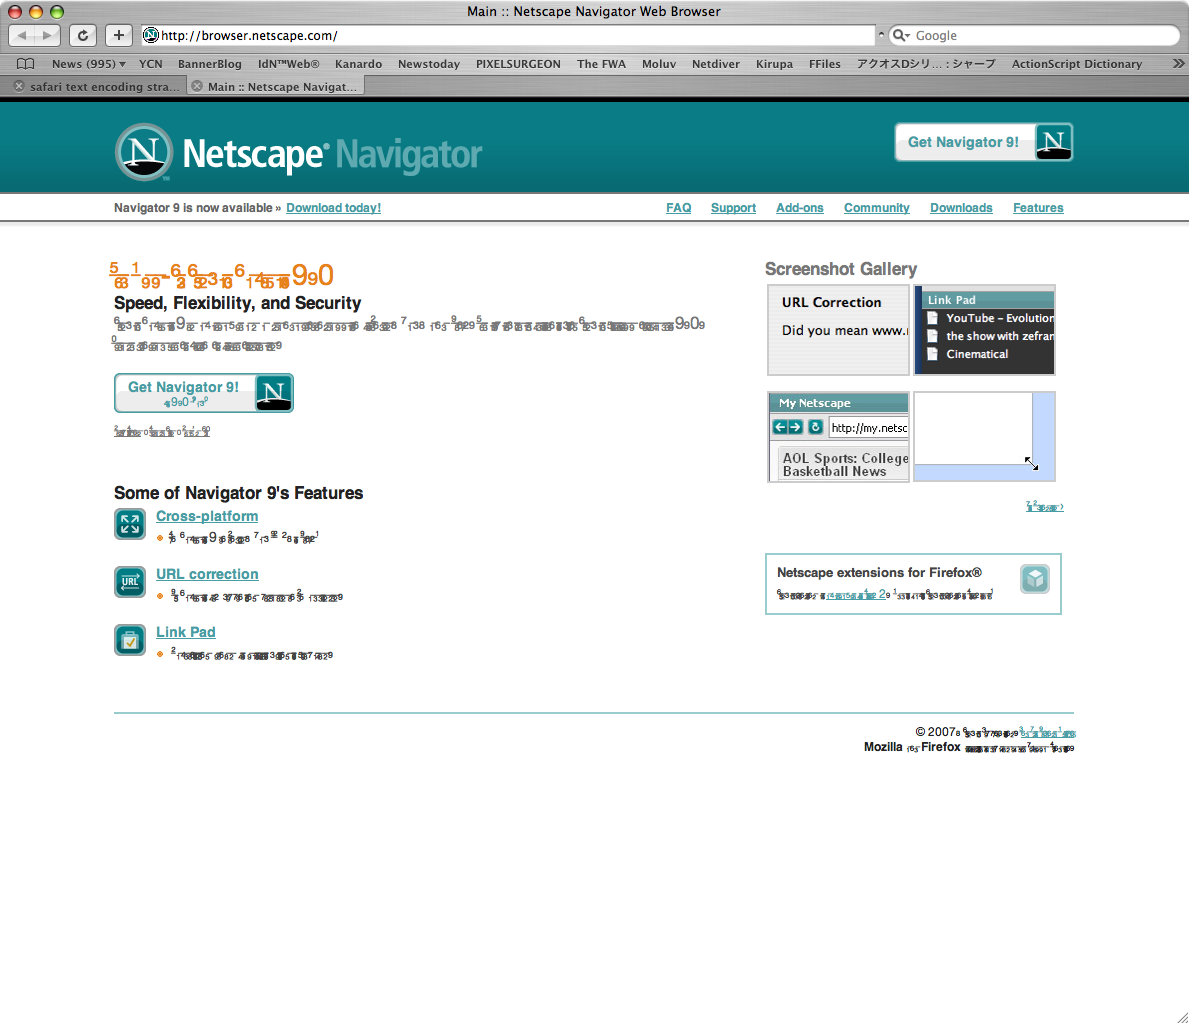Click the Google search magnifier icon
The image size is (1189, 1024).
click(900, 35)
